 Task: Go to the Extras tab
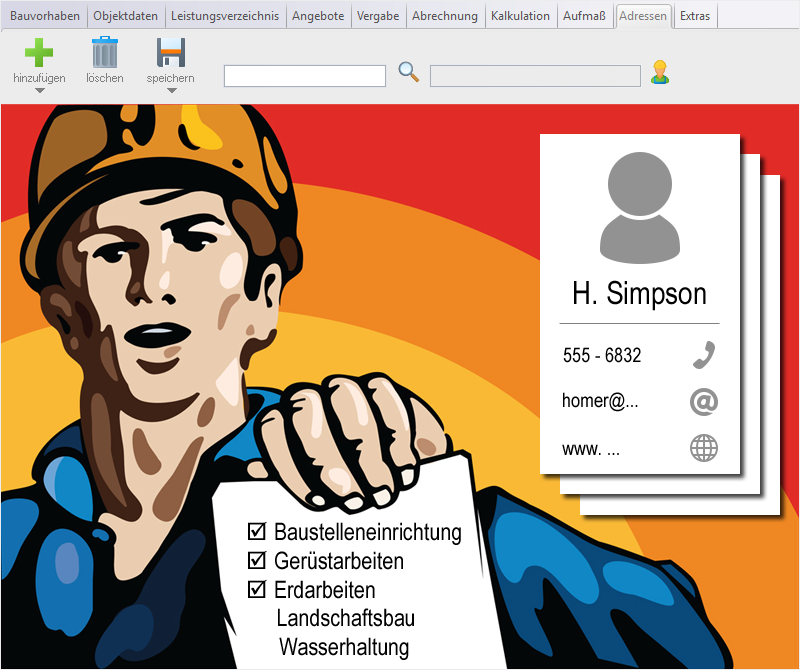coord(695,16)
